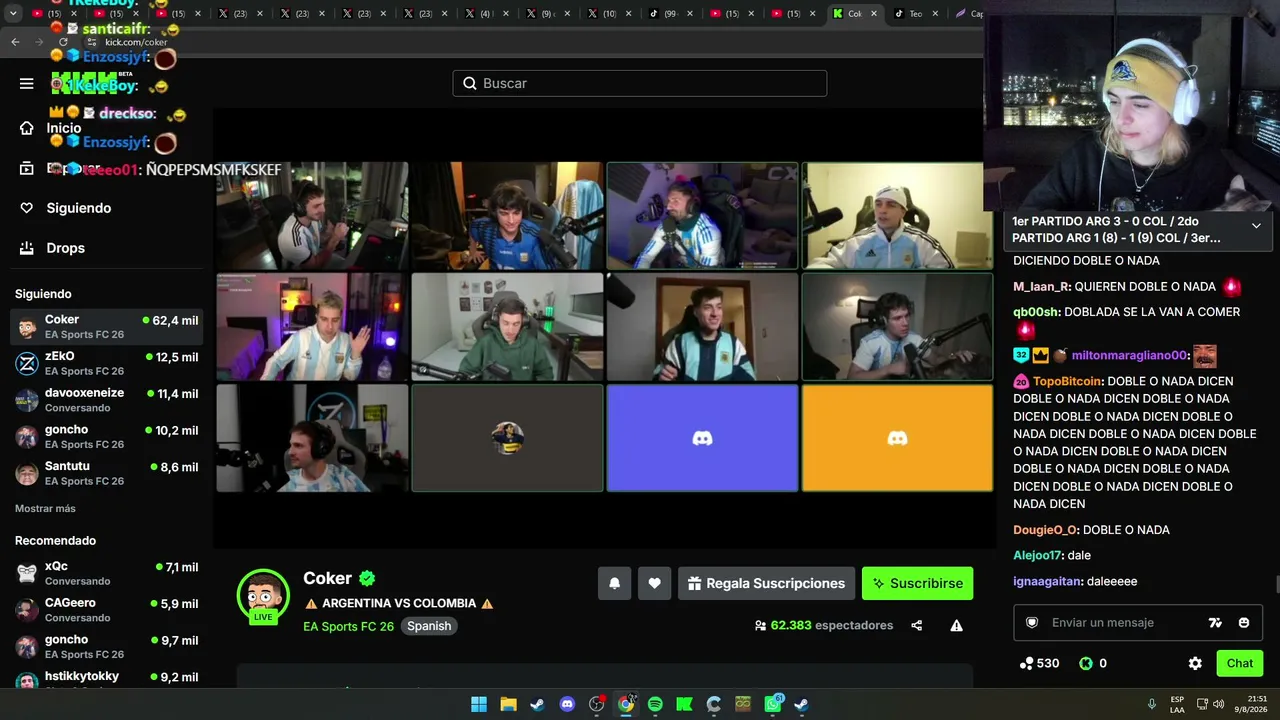Click the Chrome icon in taskbar
This screenshot has width=1280, height=720.
(626, 704)
